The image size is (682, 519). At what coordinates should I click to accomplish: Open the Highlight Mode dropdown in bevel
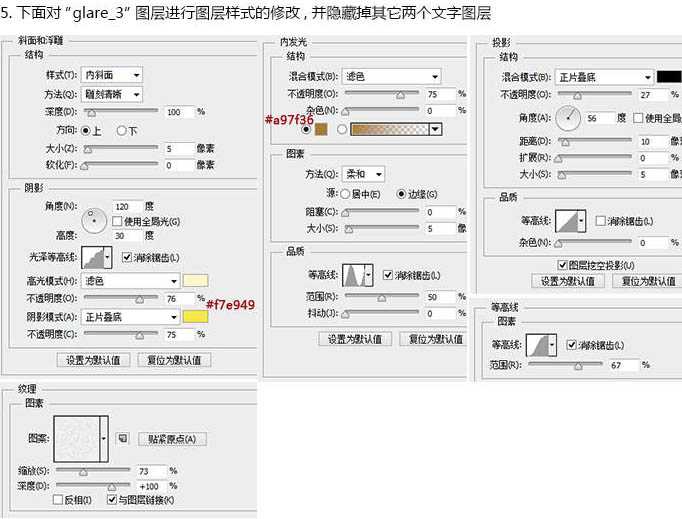point(130,281)
